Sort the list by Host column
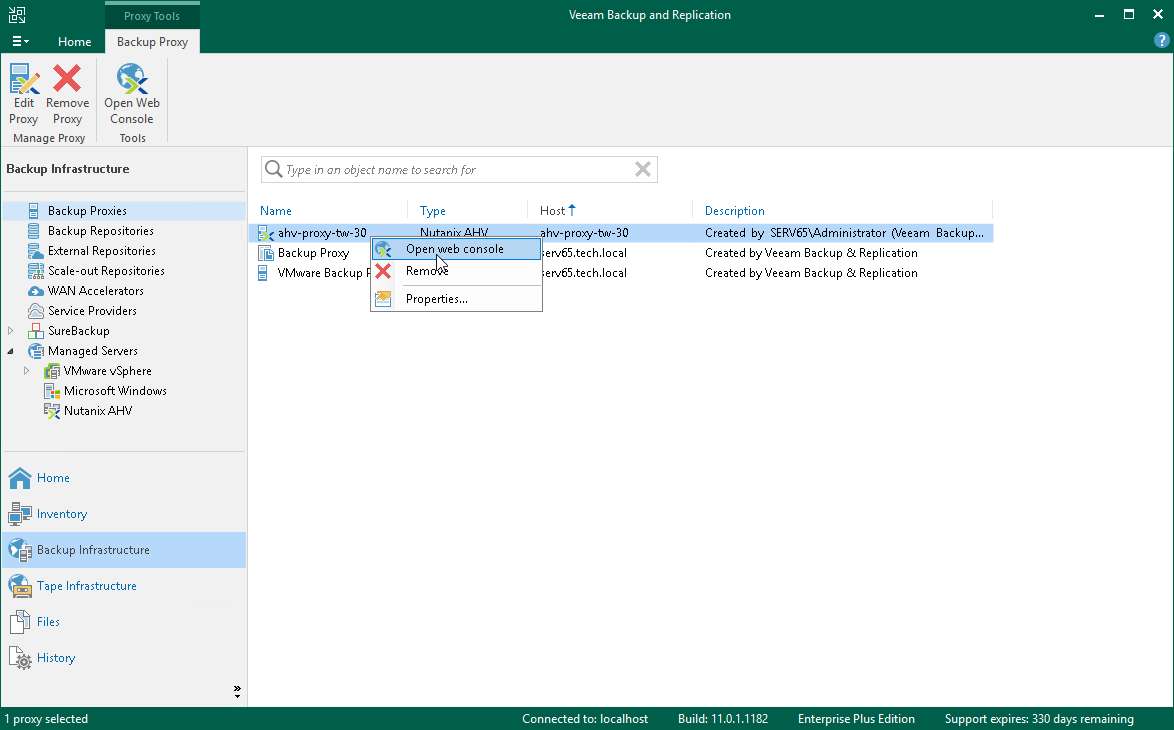This screenshot has width=1174, height=730. 553,211
